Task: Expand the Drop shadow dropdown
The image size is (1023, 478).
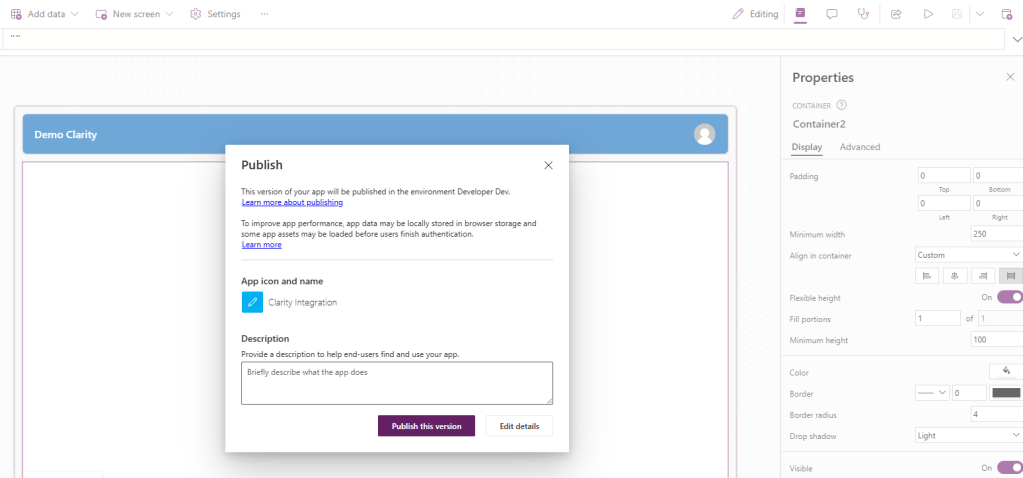Action: point(968,435)
